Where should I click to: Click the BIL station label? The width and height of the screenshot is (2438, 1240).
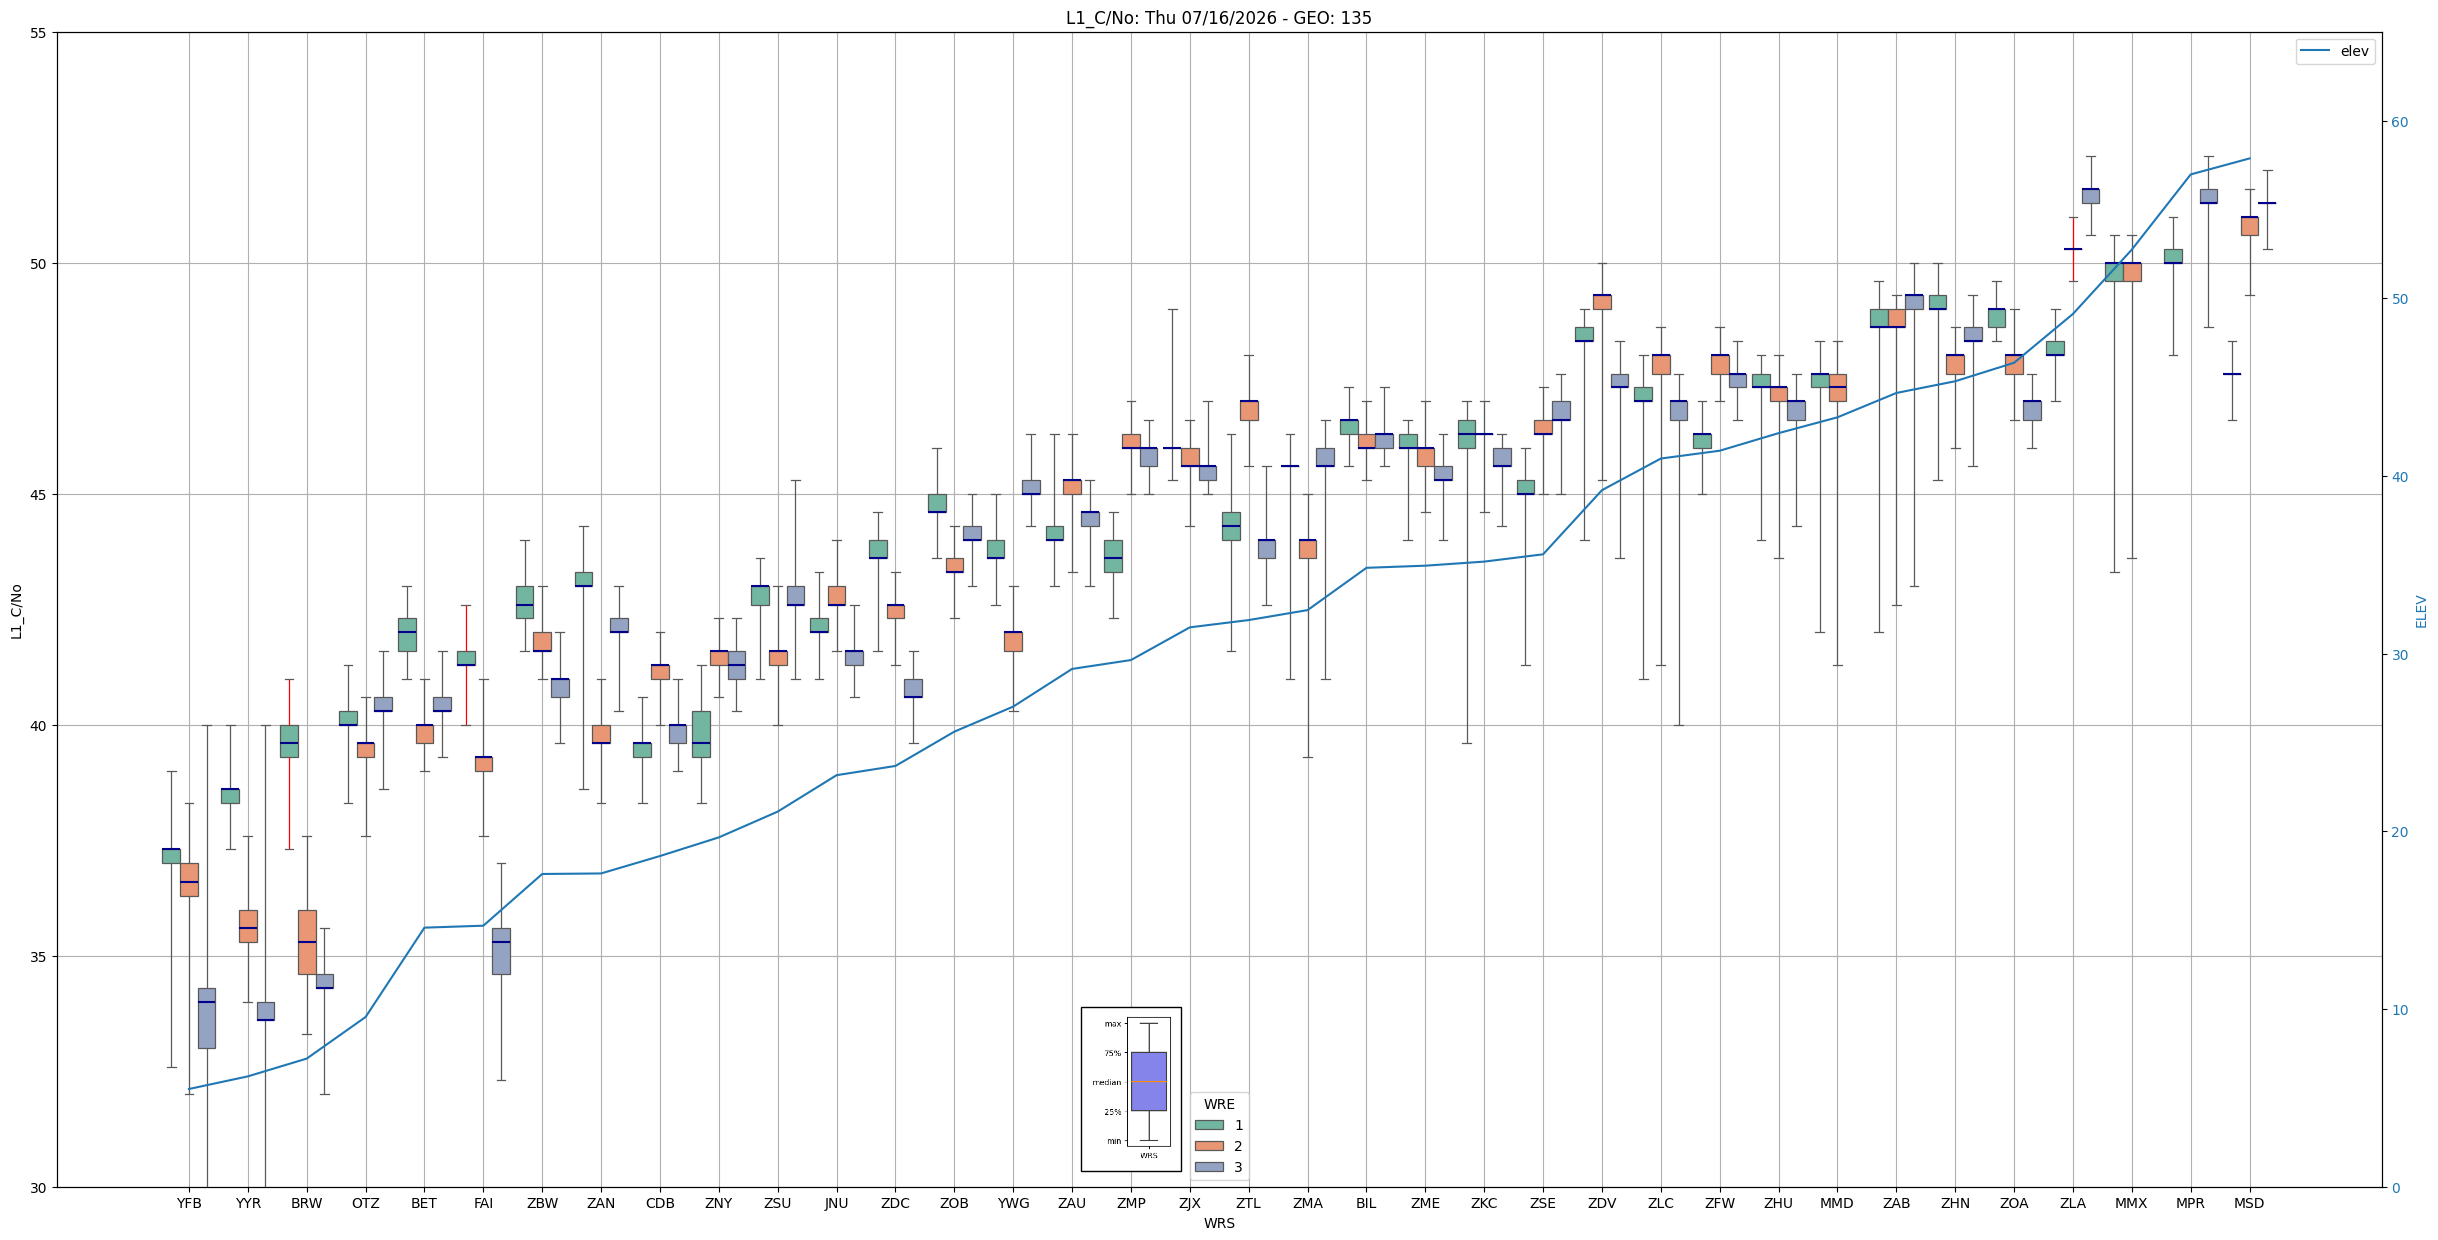click(x=1366, y=1203)
